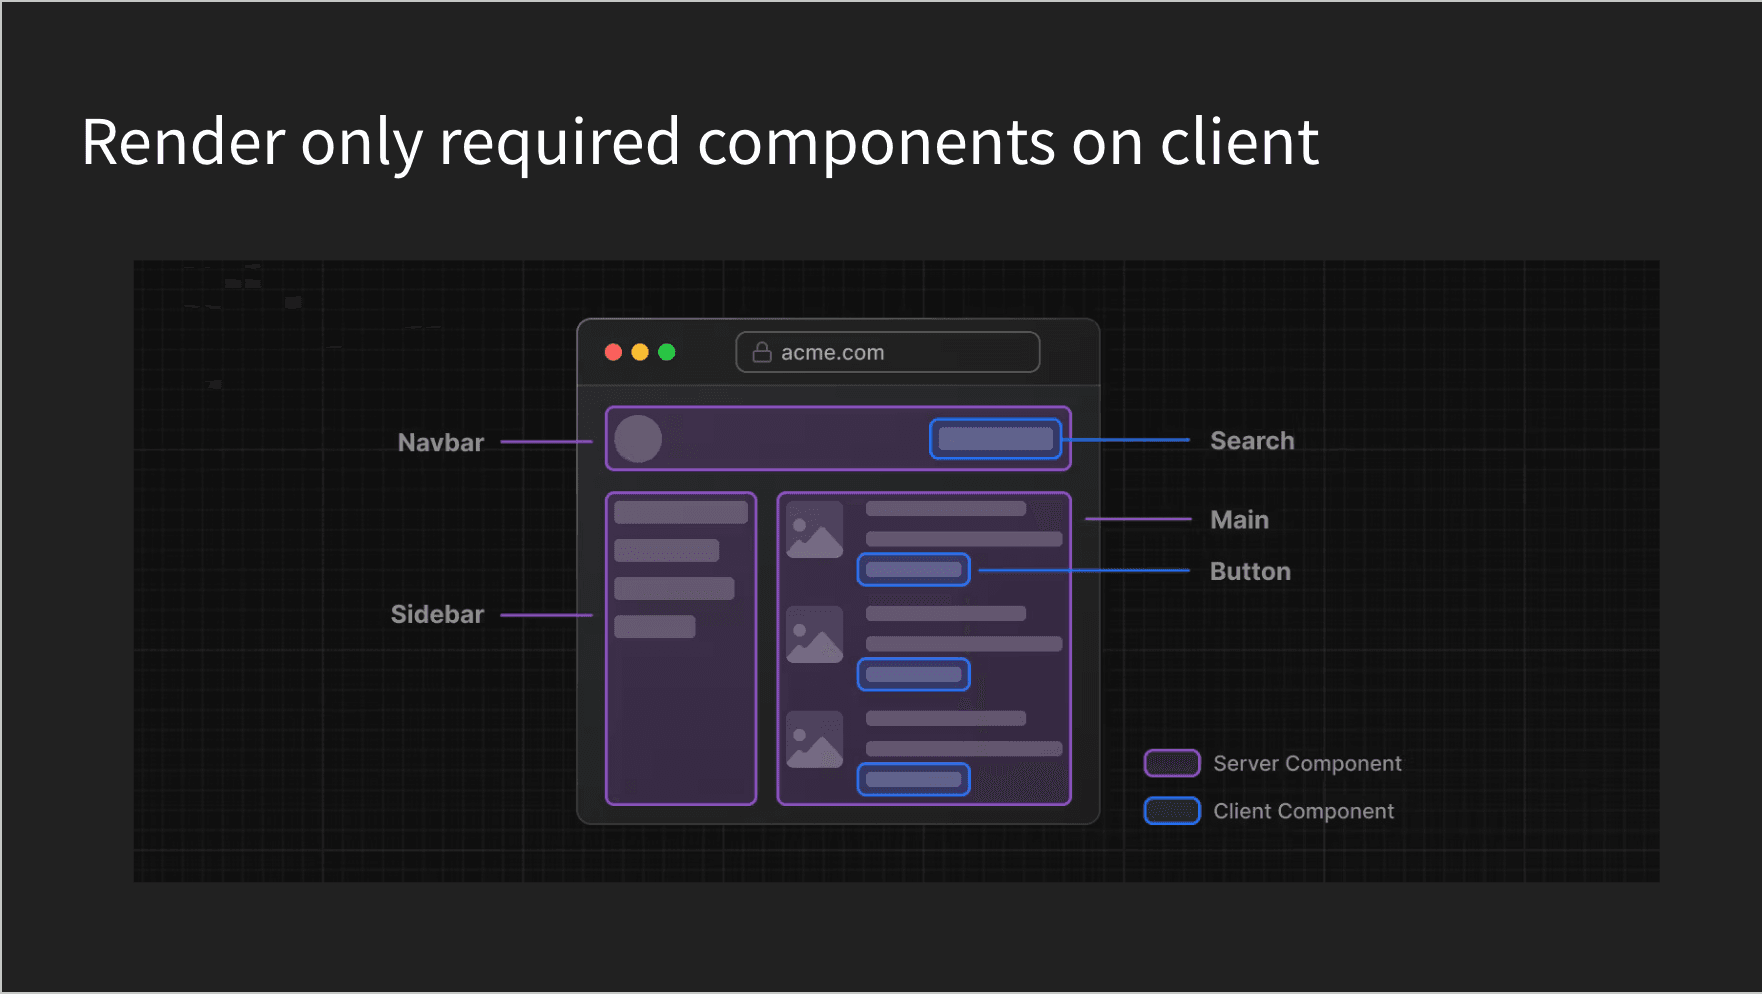
Task: Click the round avatar circle in the navbar
Action: pyautogui.click(x=638, y=439)
